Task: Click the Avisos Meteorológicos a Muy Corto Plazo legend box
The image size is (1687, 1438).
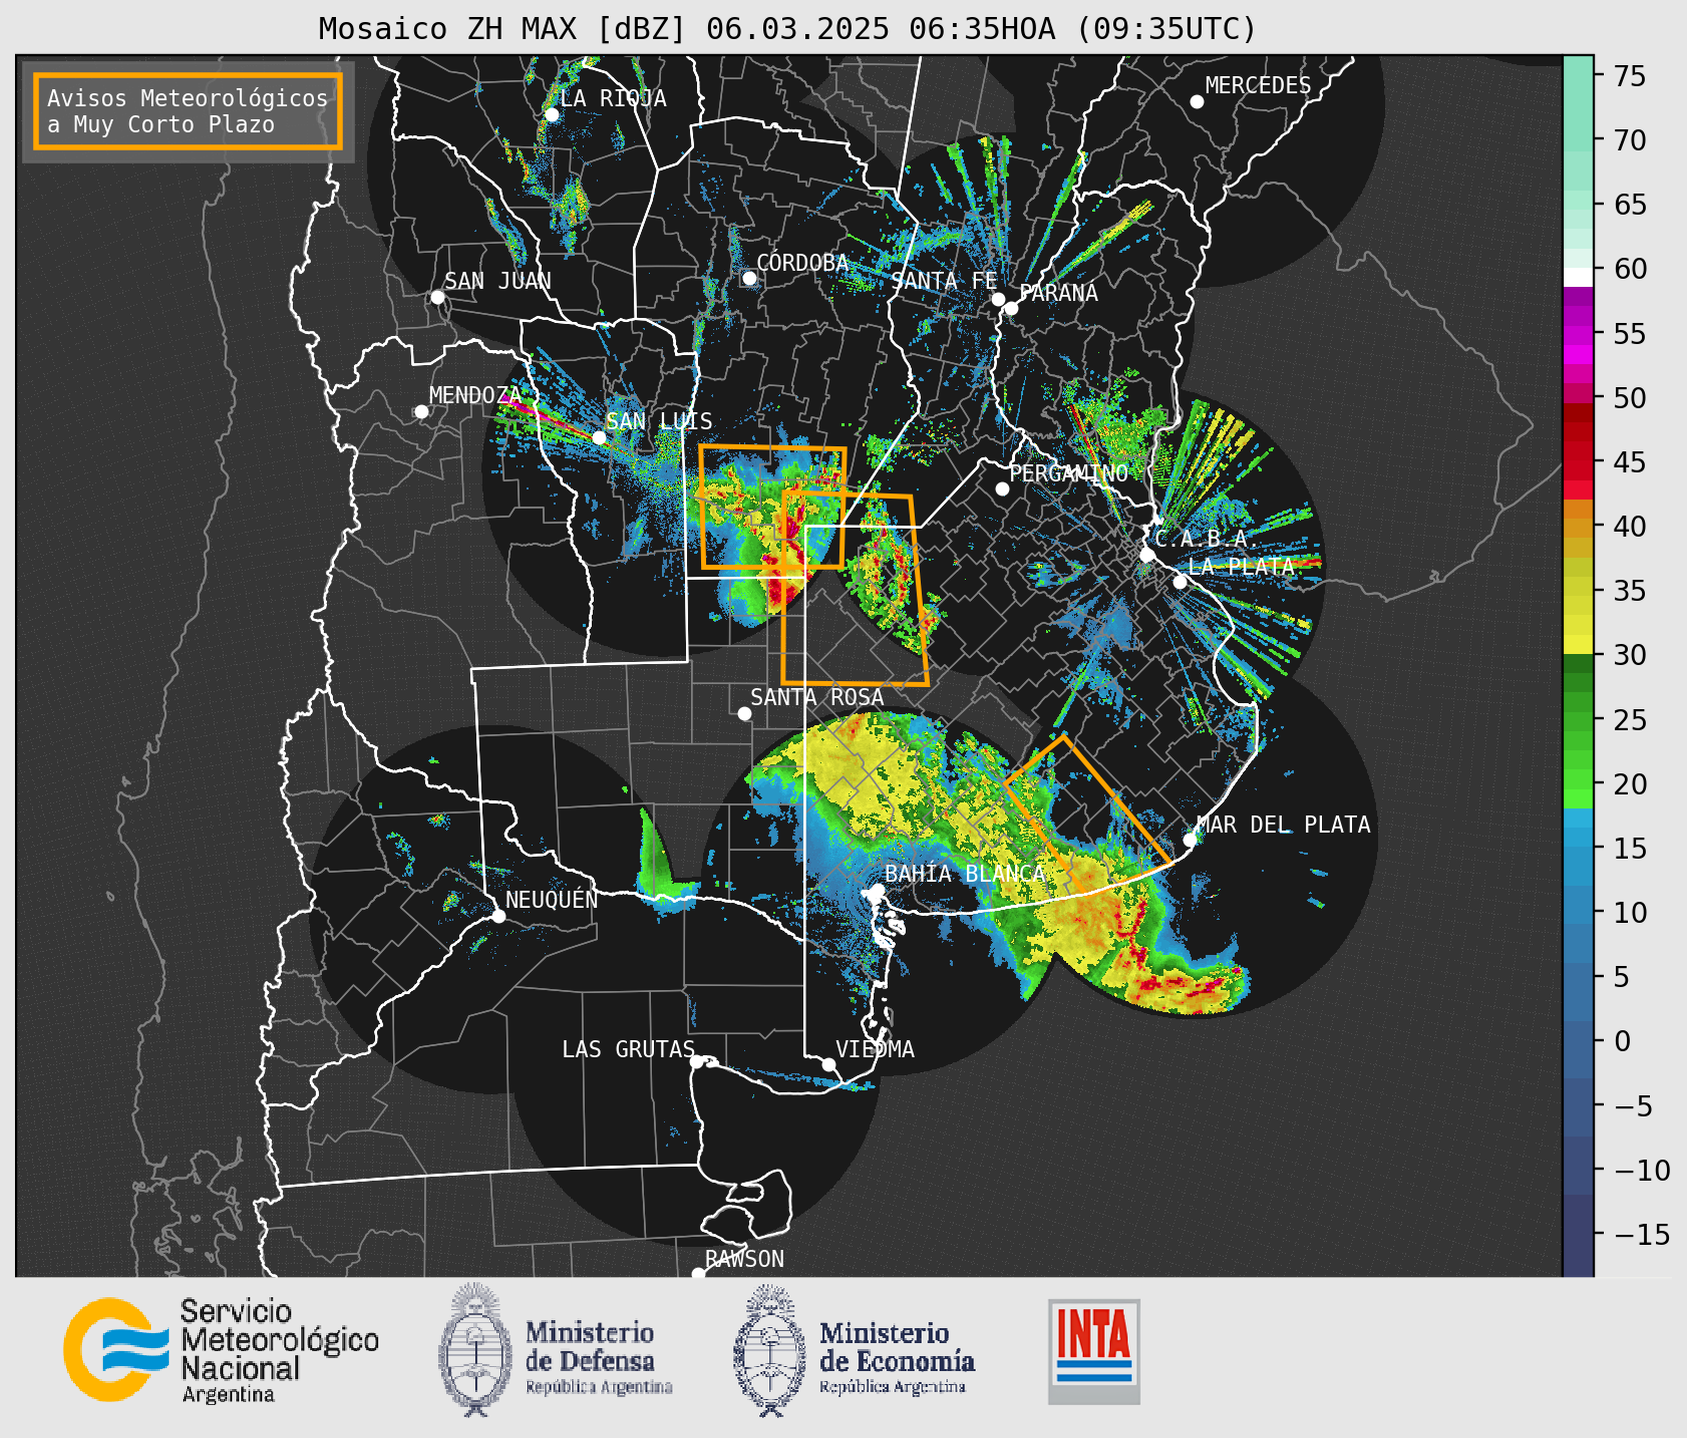Action: [188, 111]
